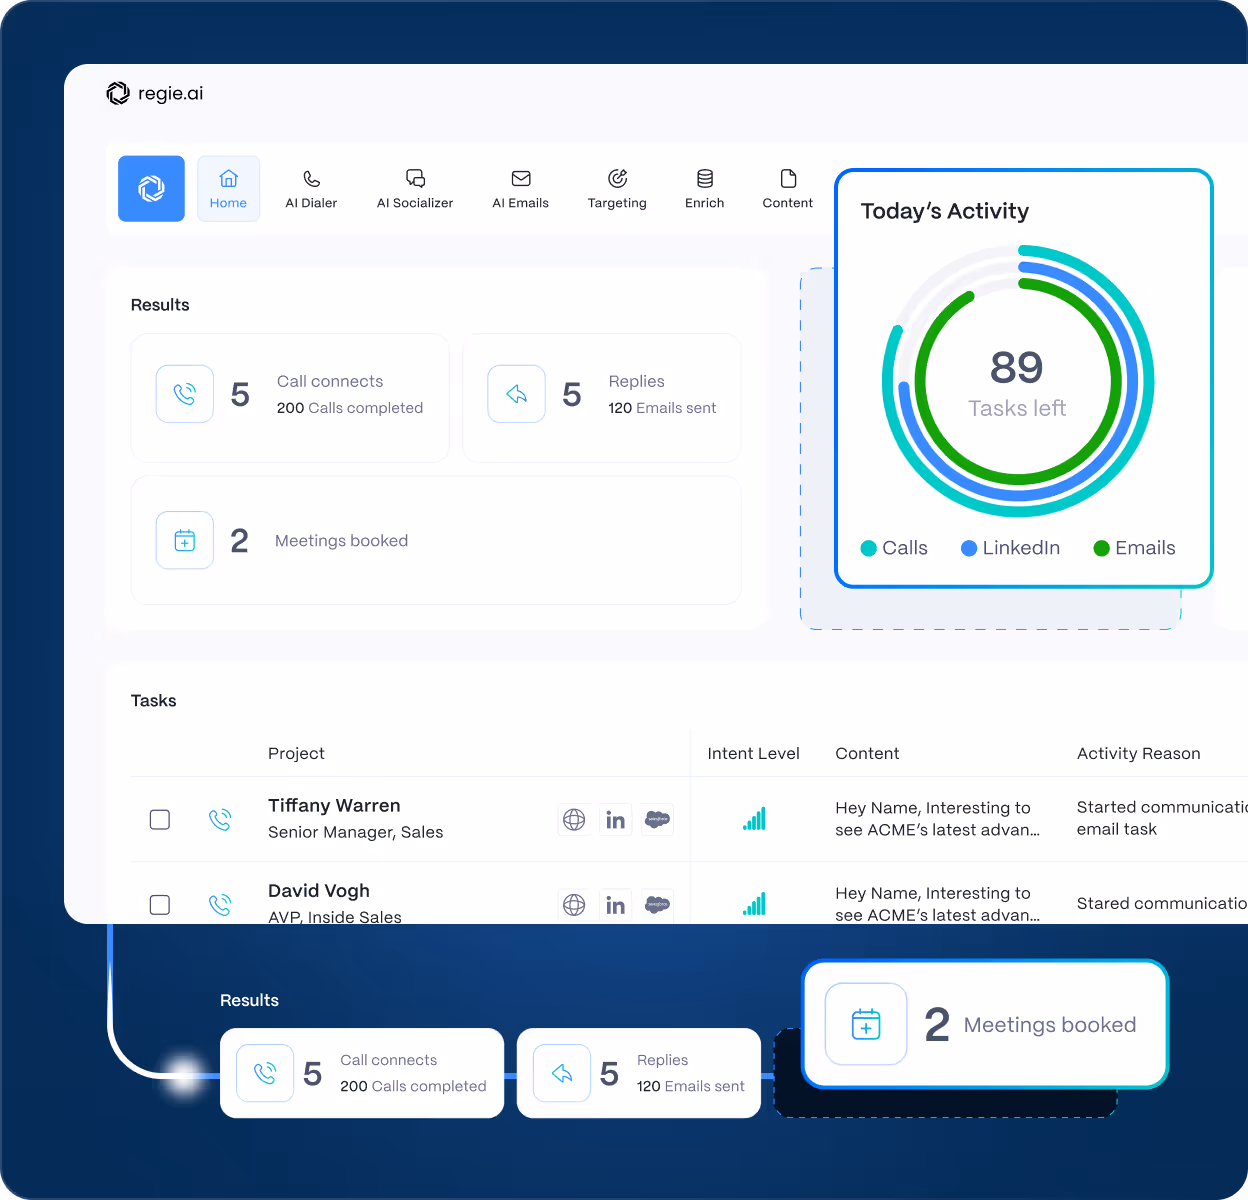The height and width of the screenshot is (1200, 1248).
Task: Click the Call connects phone icon in Results
Action: click(x=185, y=394)
